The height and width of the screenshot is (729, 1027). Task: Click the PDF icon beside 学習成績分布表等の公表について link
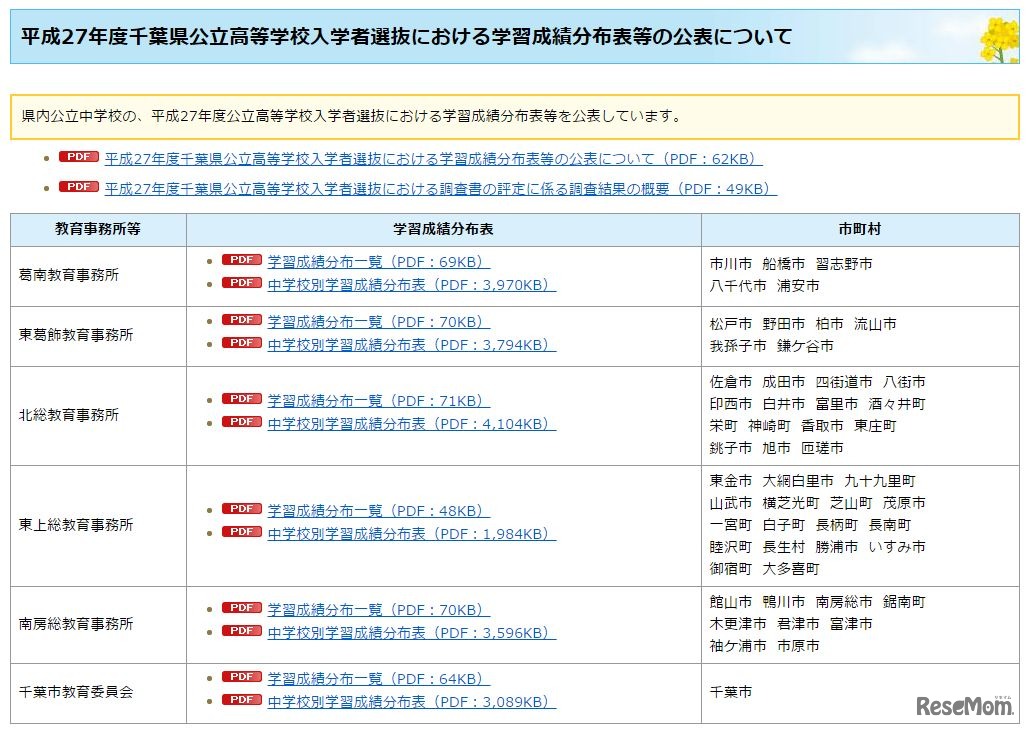click(79, 159)
